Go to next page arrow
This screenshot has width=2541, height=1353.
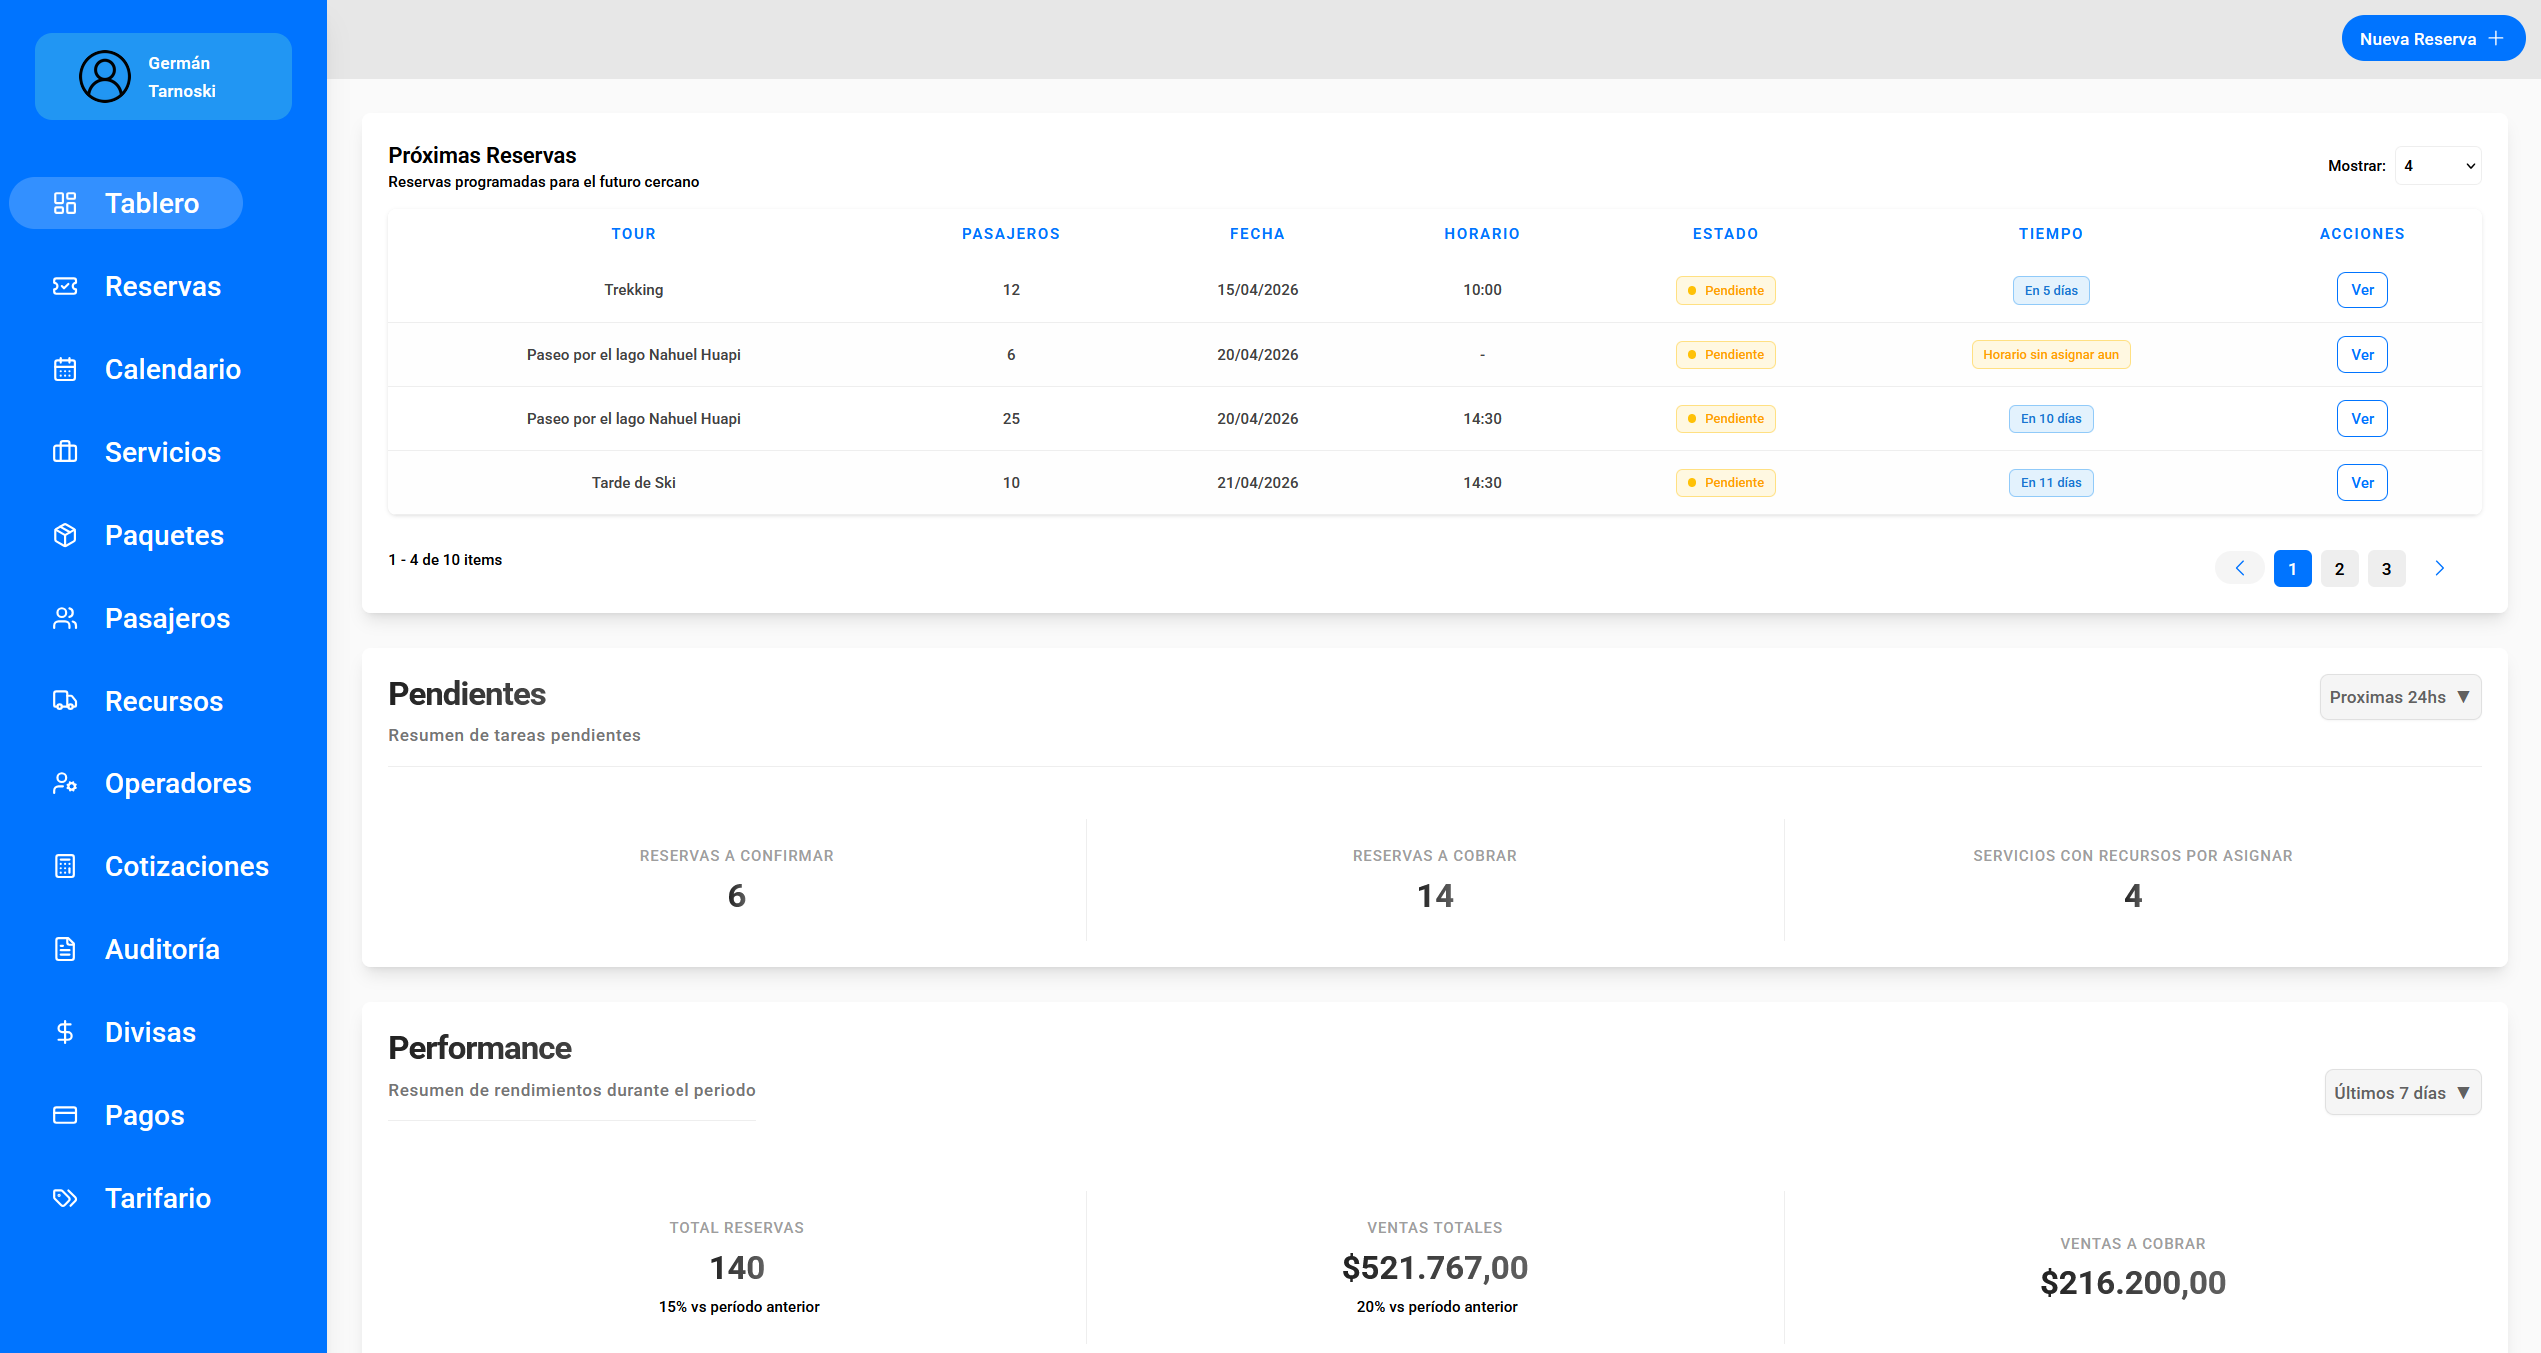[2439, 568]
